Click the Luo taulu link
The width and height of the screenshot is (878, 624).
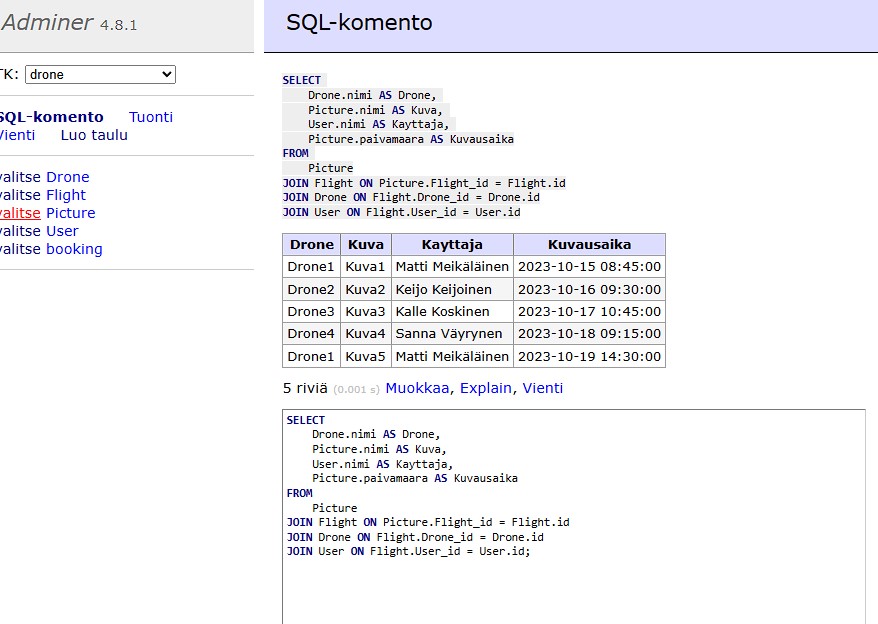tap(94, 135)
